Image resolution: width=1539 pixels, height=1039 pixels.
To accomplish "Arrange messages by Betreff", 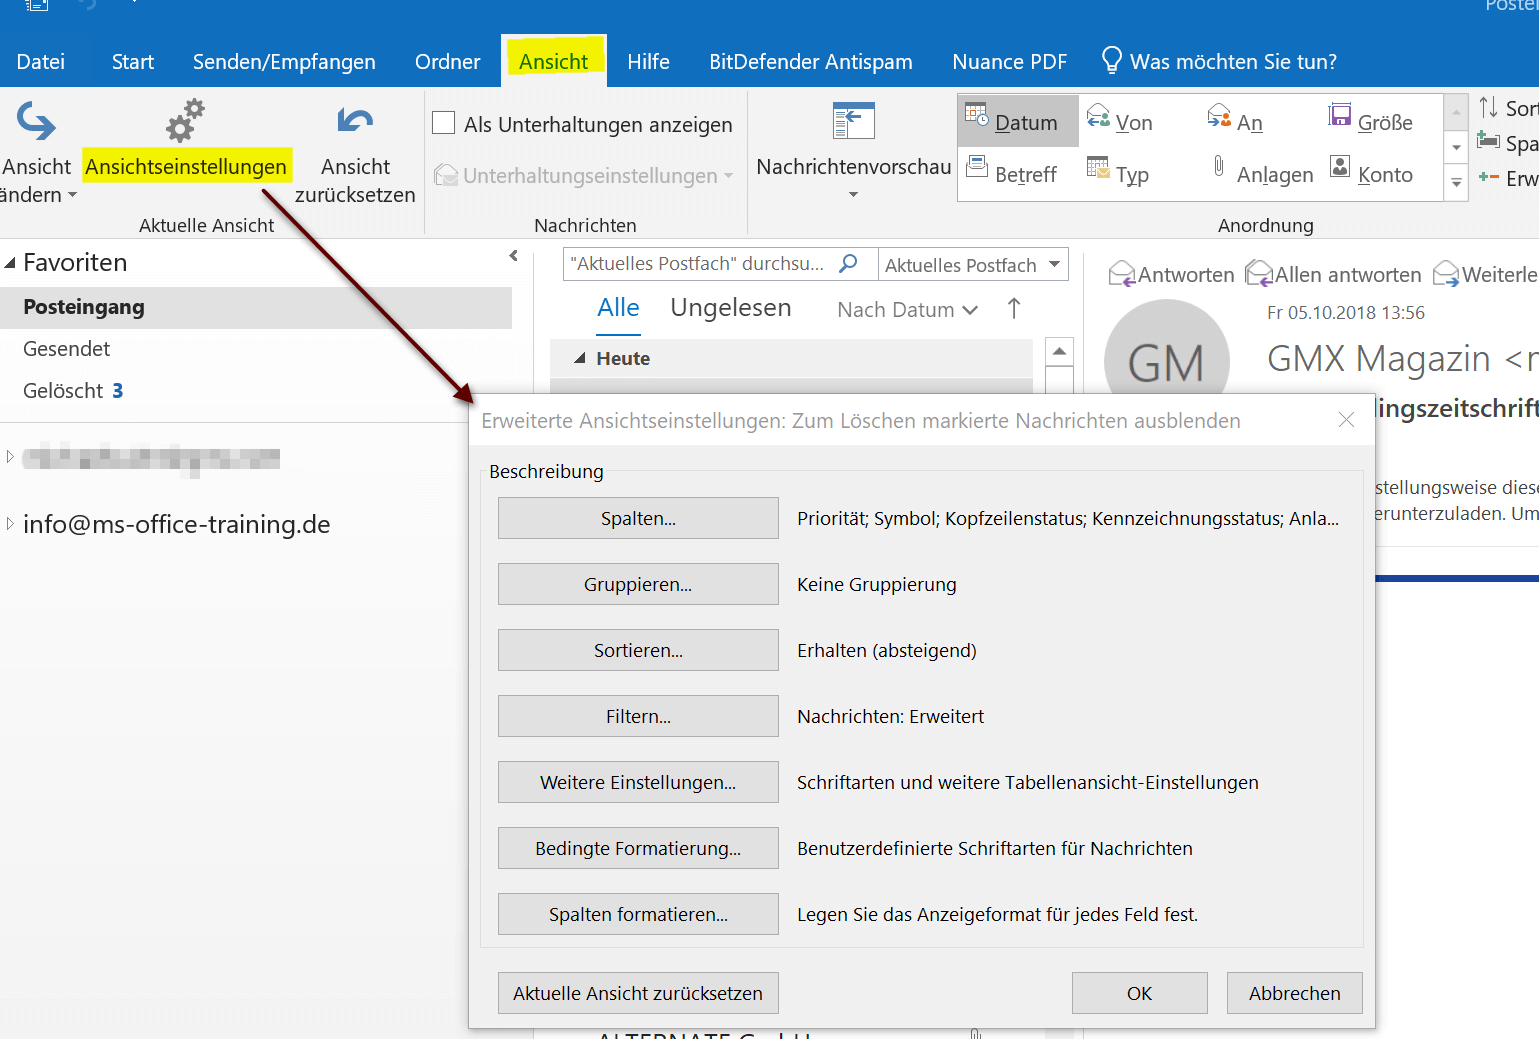I will pos(1012,173).
